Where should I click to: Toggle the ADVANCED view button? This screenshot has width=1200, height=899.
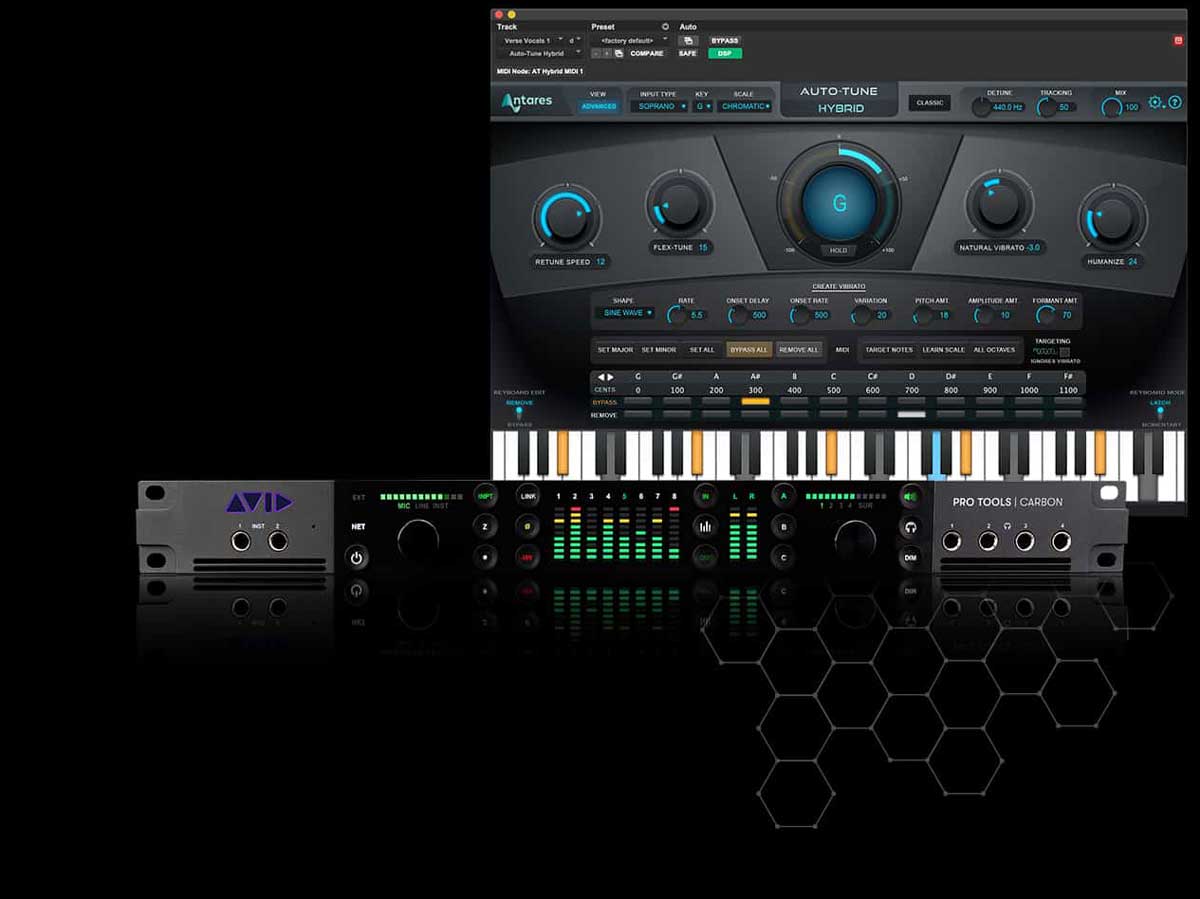click(x=599, y=106)
